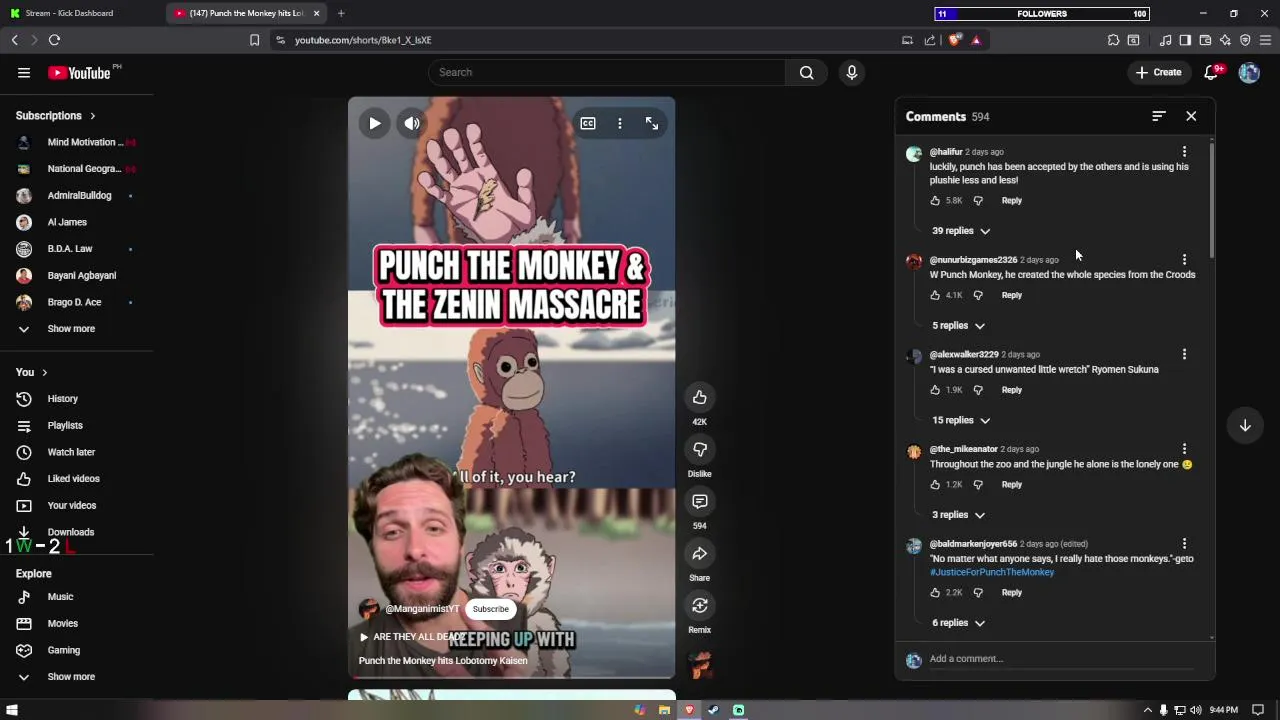The image size is (1280, 720).
Task: Click the search magnifier button
Action: pyautogui.click(x=806, y=72)
